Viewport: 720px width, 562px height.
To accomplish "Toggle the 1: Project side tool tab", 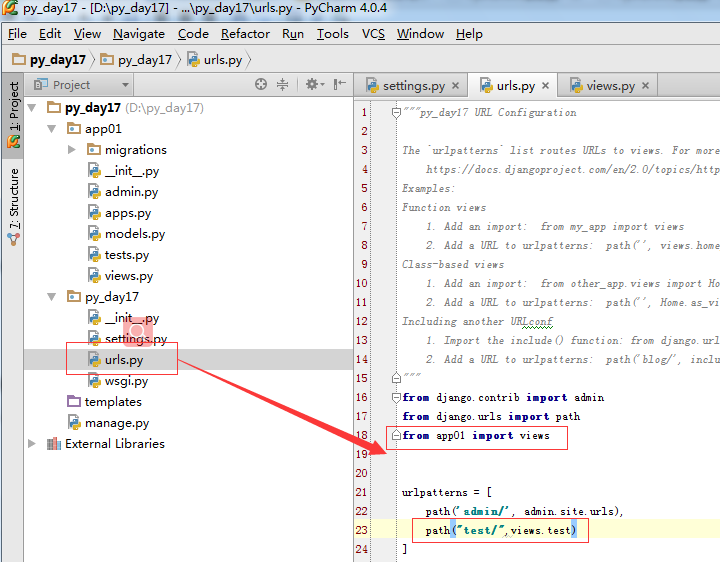I will (13, 106).
